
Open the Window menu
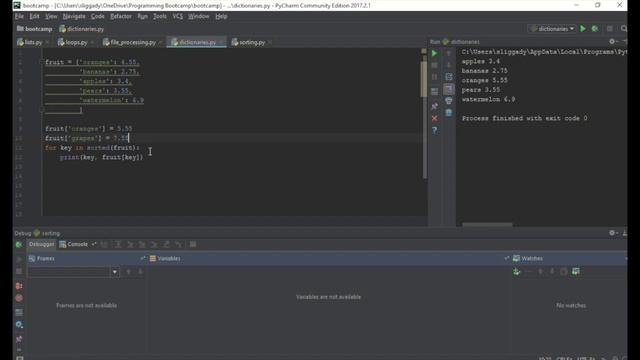[198, 16]
